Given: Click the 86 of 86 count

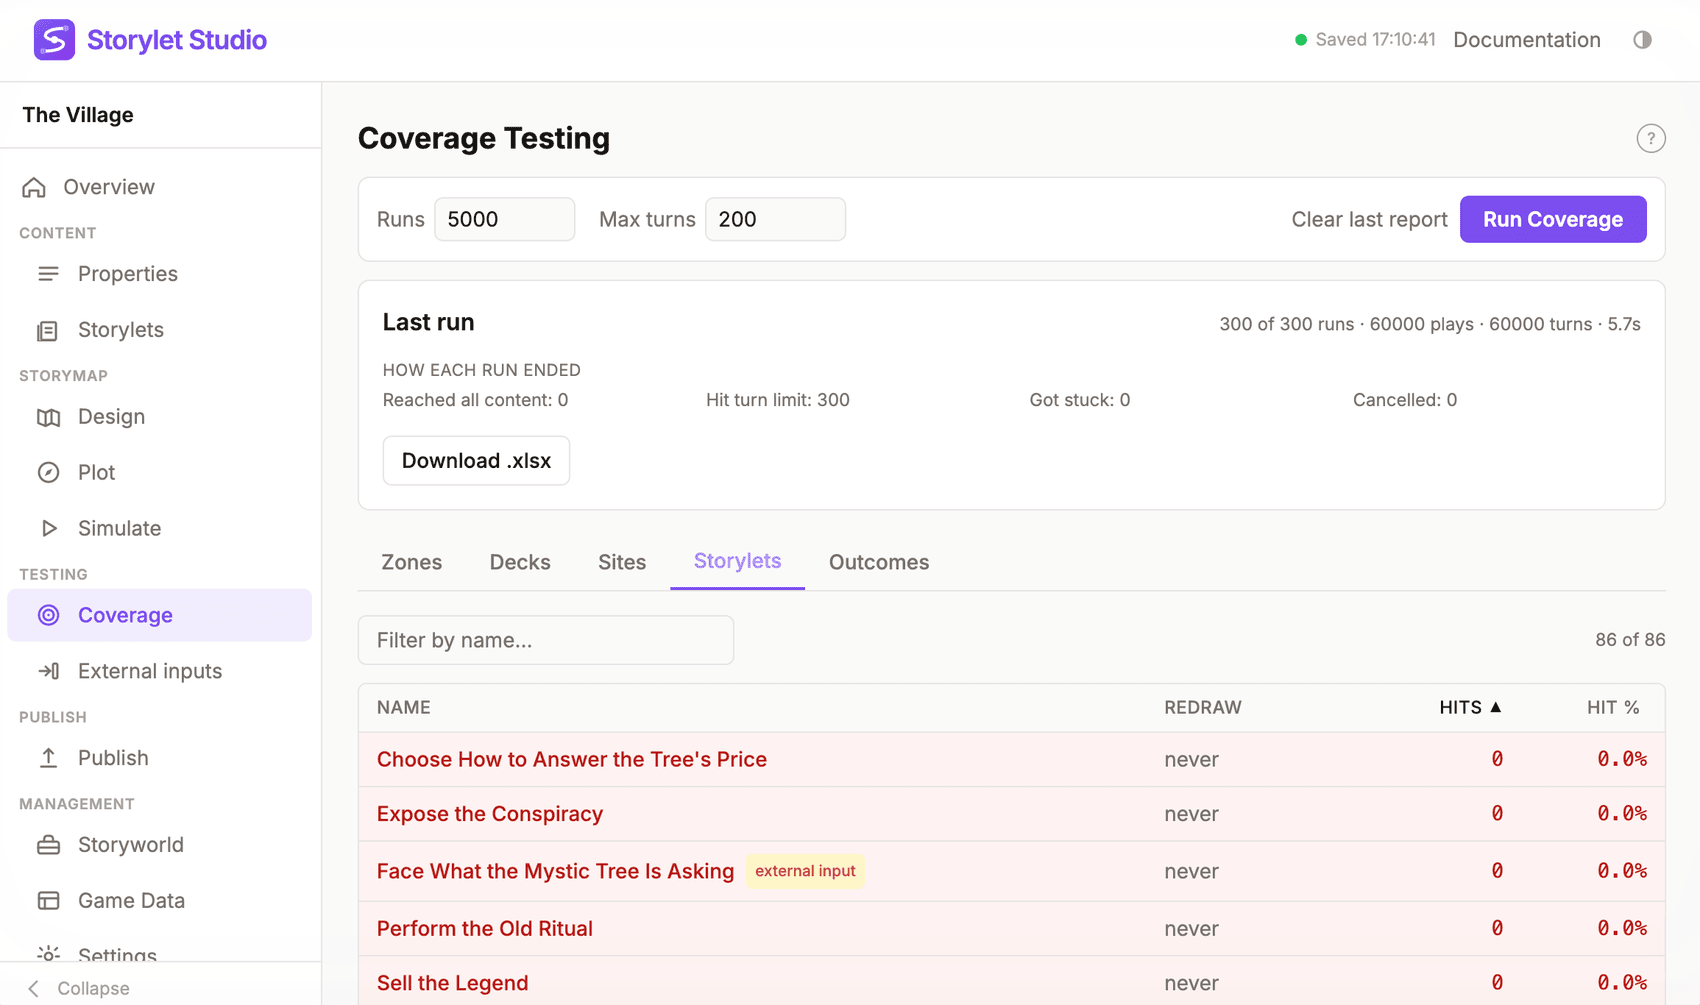Looking at the screenshot, I should coord(1630,640).
